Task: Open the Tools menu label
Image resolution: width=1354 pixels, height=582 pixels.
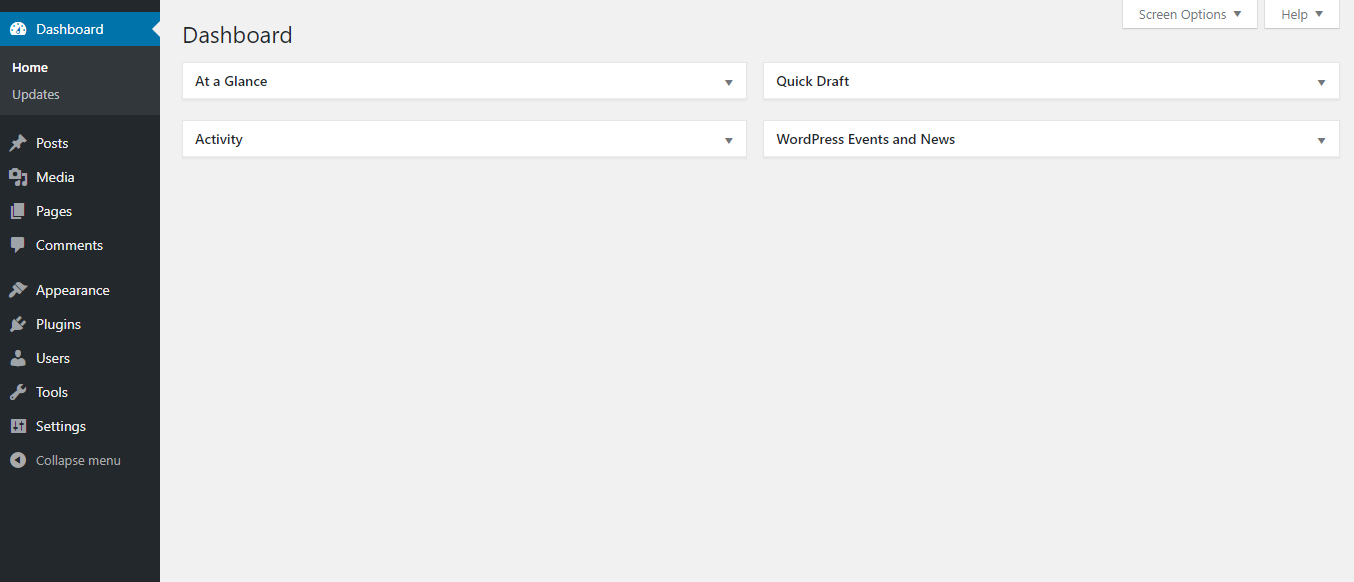Action: pyautogui.click(x=52, y=392)
